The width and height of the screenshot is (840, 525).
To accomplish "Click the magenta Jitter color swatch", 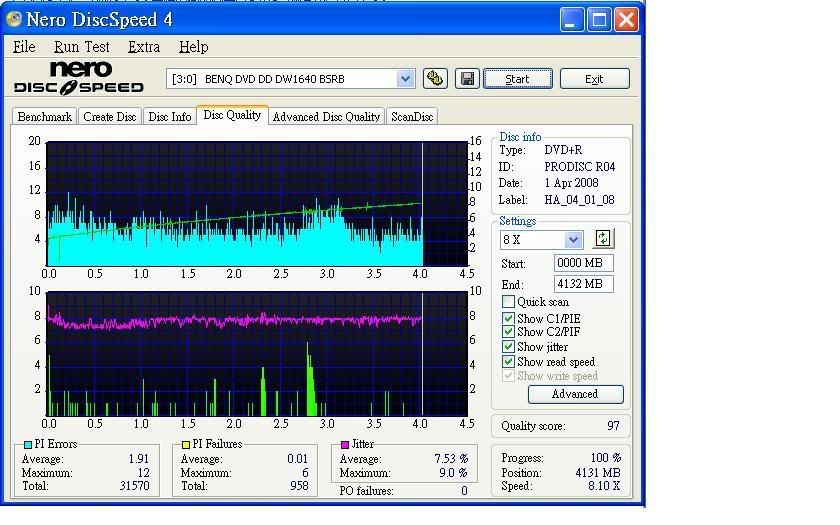I will 345,445.
